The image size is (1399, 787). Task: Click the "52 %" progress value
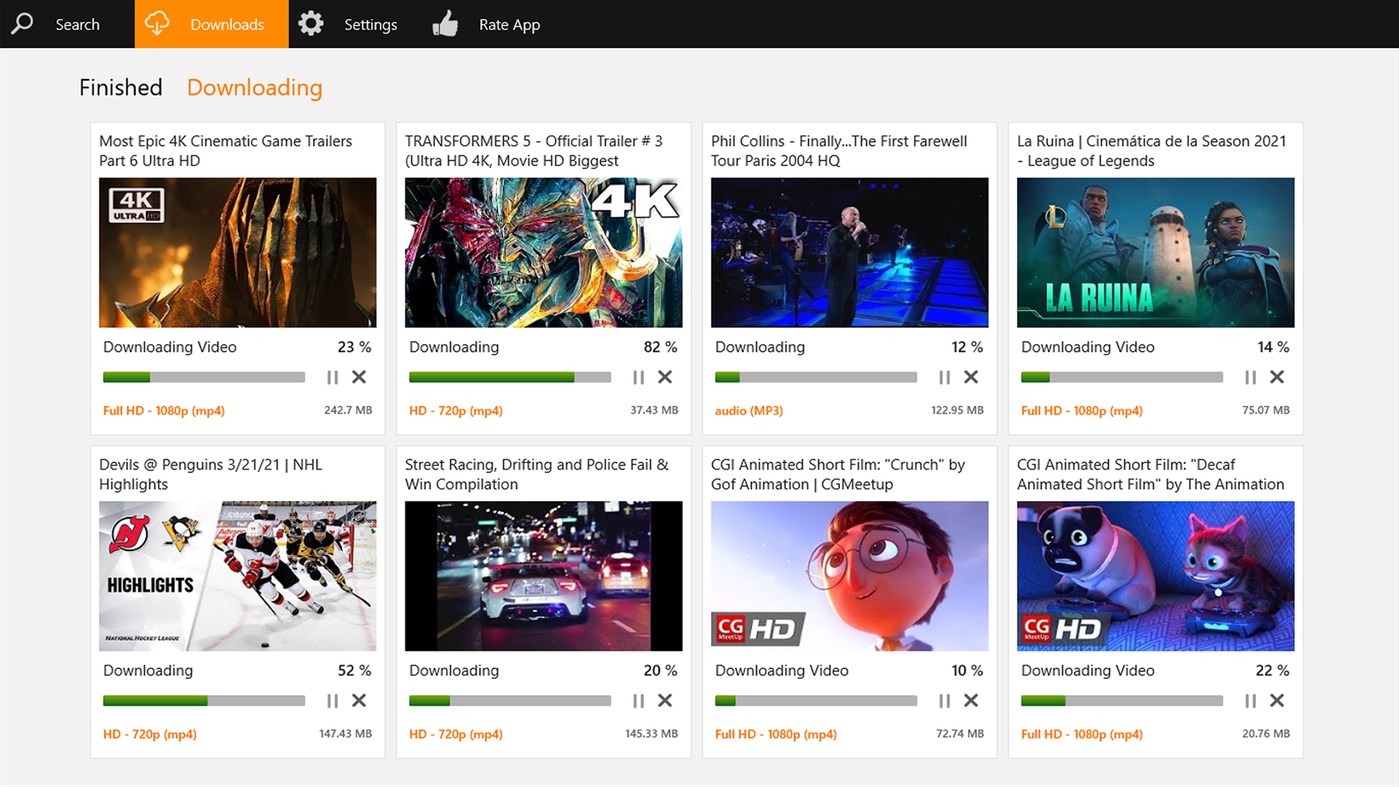(354, 671)
